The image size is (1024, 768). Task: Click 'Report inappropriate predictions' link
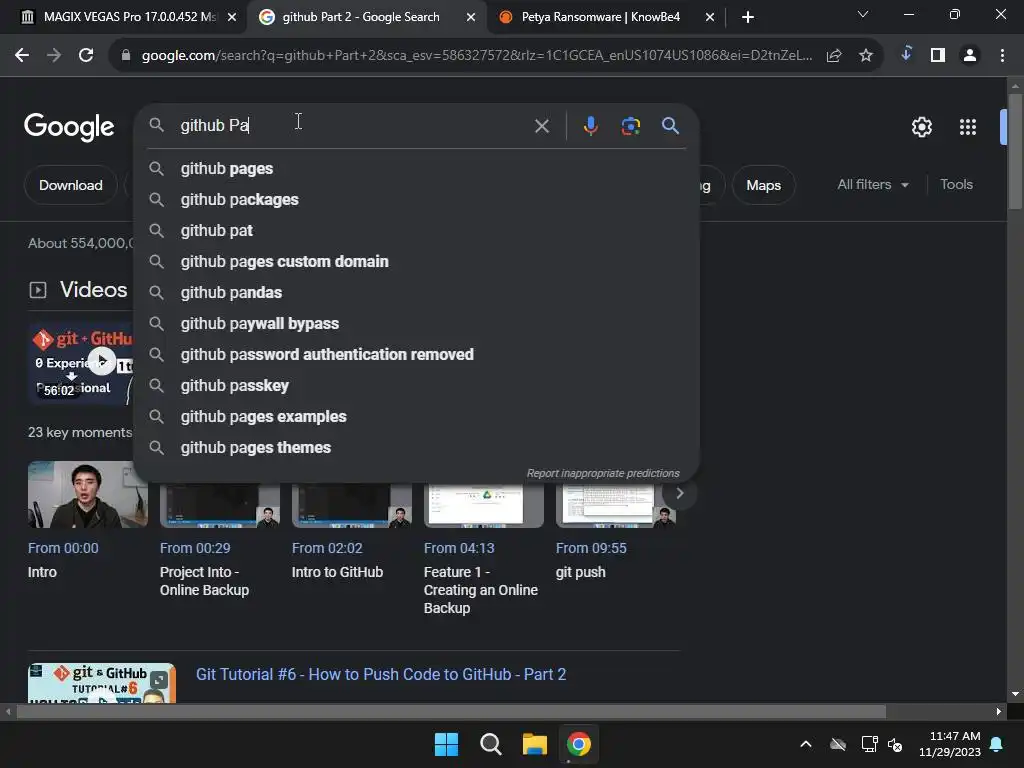603,473
